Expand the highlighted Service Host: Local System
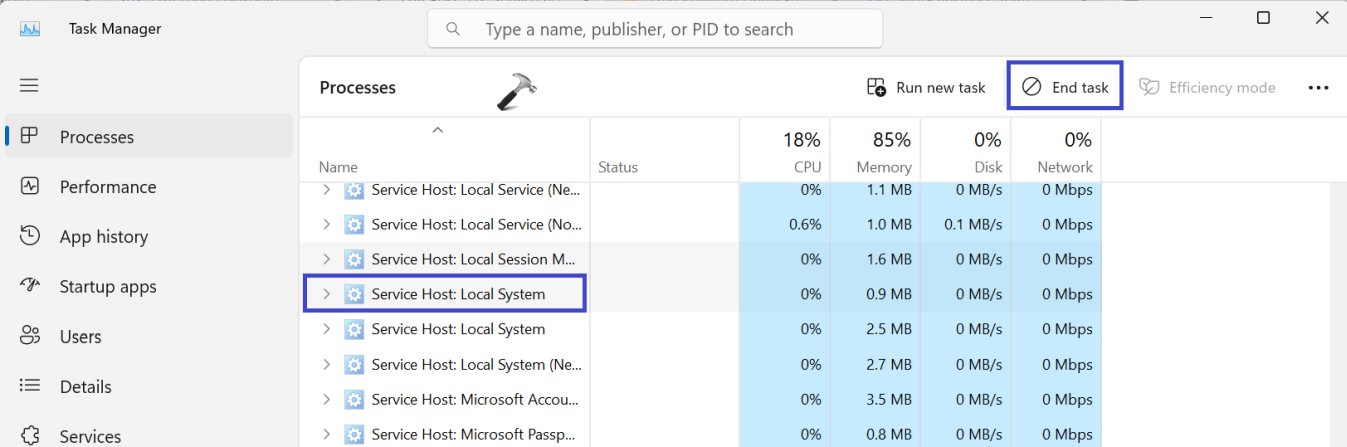This screenshot has width=1347, height=447. pos(326,294)
